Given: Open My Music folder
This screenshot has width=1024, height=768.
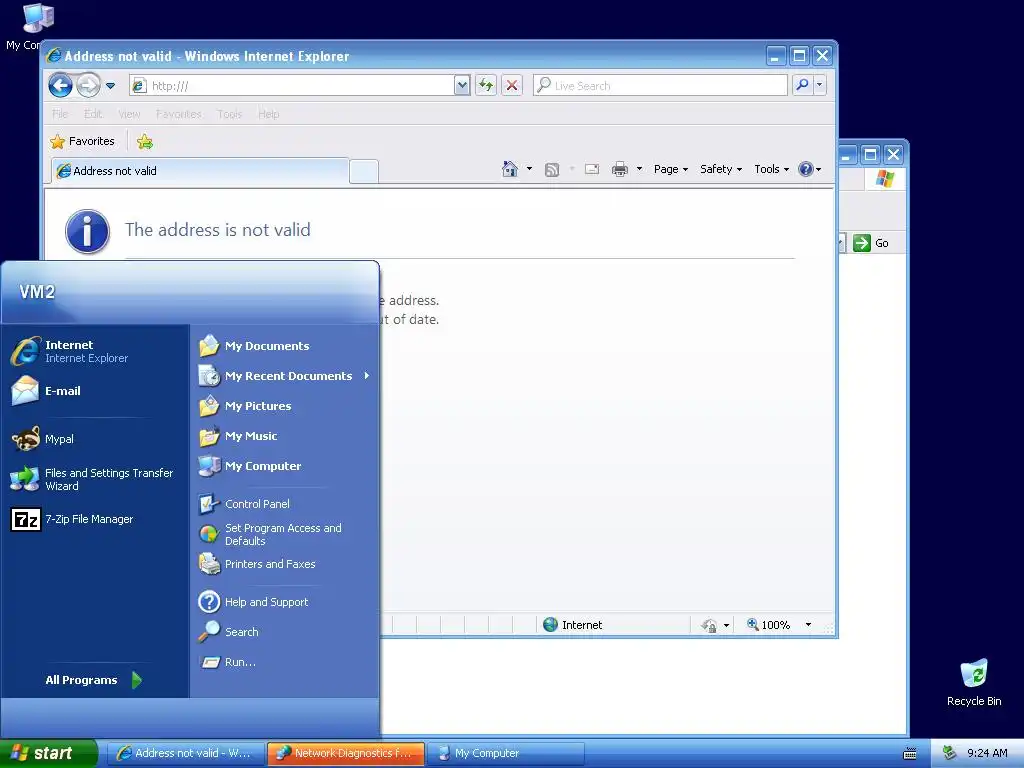Looking at the screenshot, I should (x=284, y=436).
